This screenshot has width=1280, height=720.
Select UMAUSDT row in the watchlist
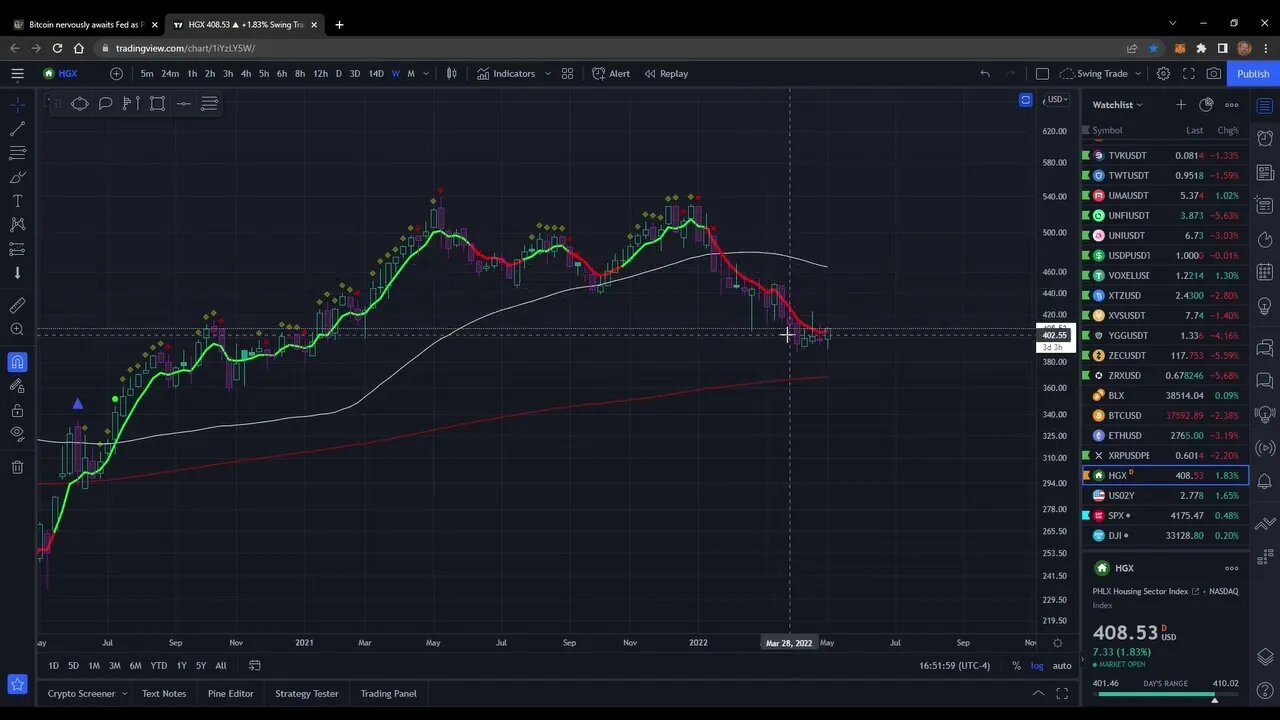[1165, 195]
